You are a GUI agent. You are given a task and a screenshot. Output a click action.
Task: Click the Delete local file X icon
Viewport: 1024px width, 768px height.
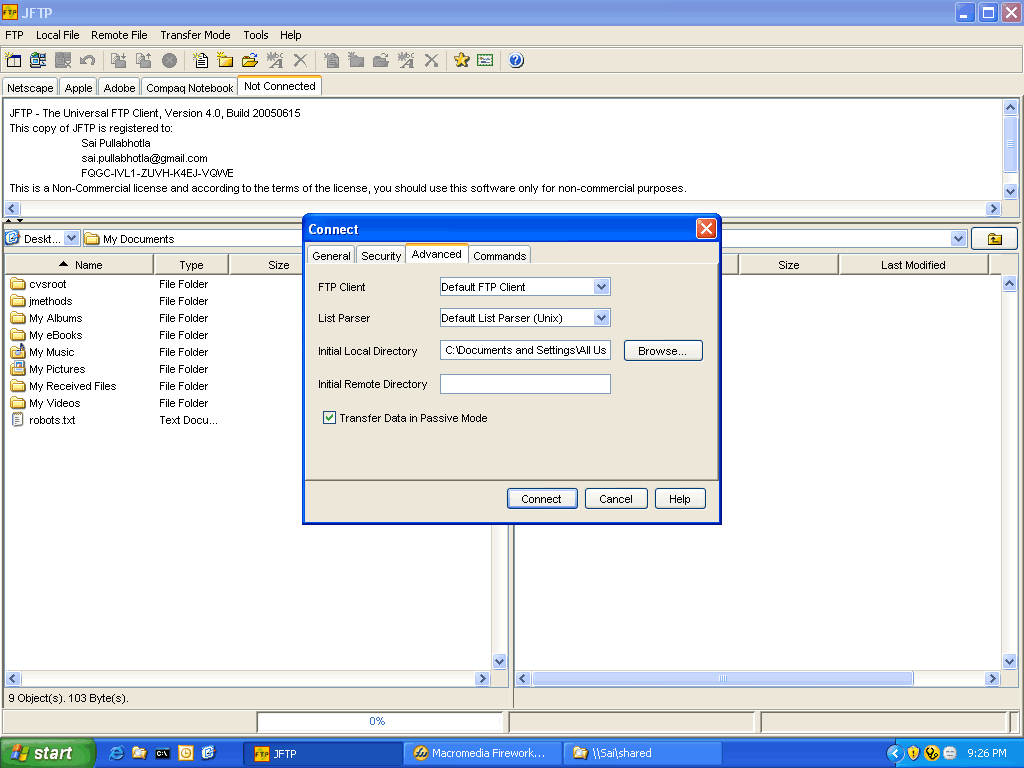point(300,61)
